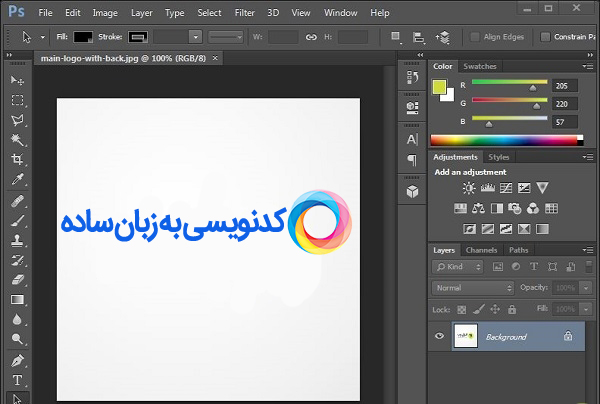
Task: Toggle the pixel layer filter
Action: tap(497, 267)
